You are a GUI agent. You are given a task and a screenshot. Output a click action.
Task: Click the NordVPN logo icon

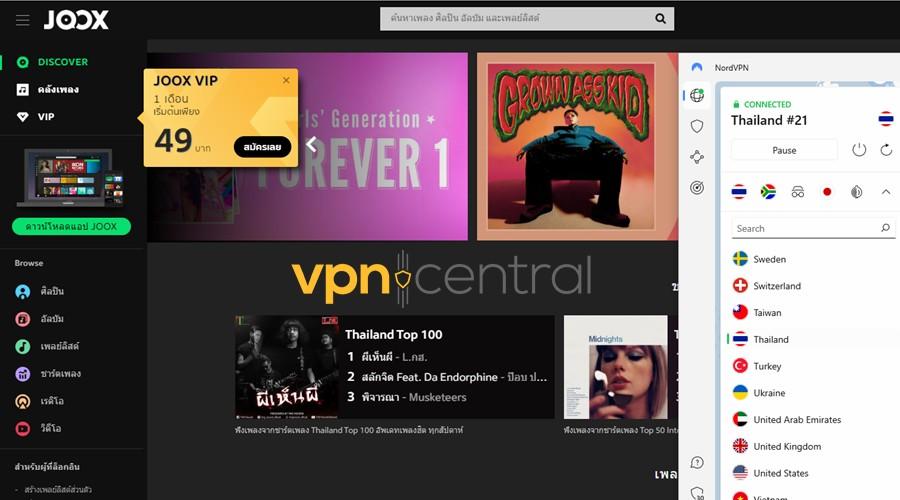pos(697,67)
